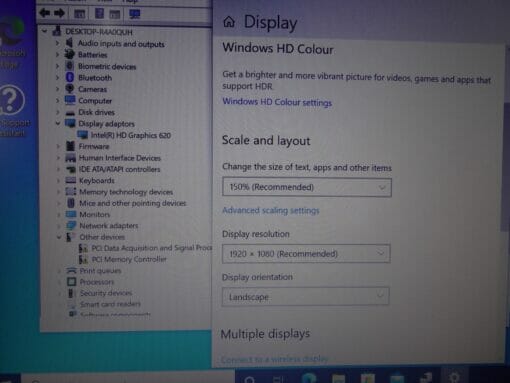Screen dimensions: 510x383
Task: Open the 1920 × 1080 display resolution dropdown
Action: [306, 254]
